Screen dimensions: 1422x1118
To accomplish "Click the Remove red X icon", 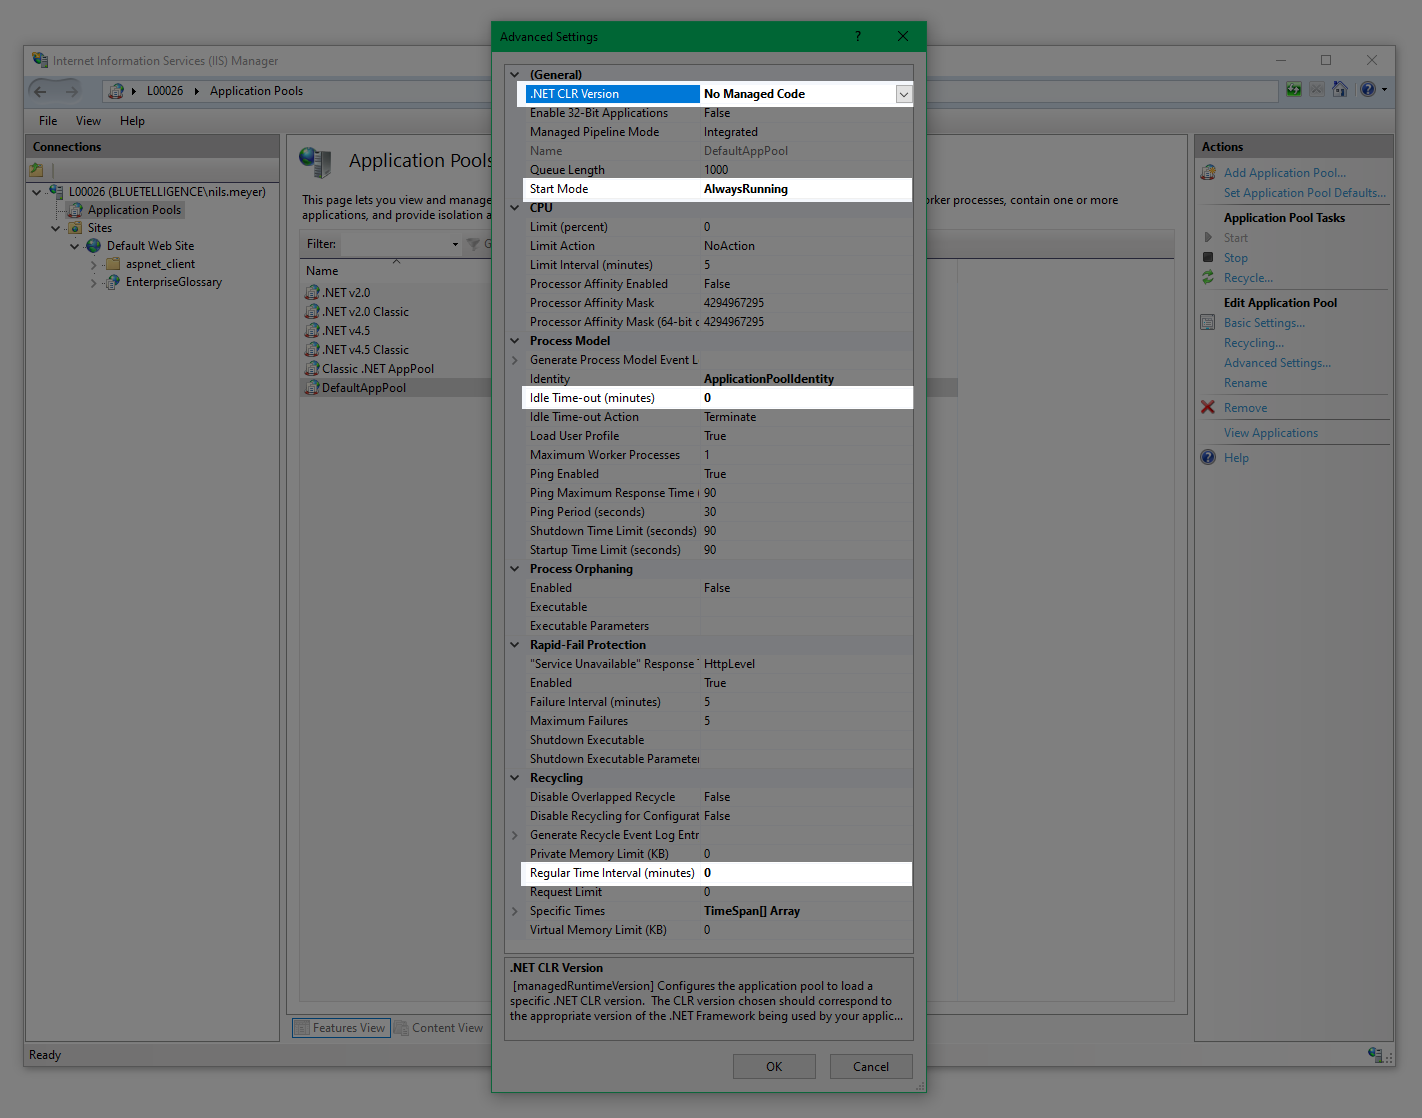I will point(1207,407).
